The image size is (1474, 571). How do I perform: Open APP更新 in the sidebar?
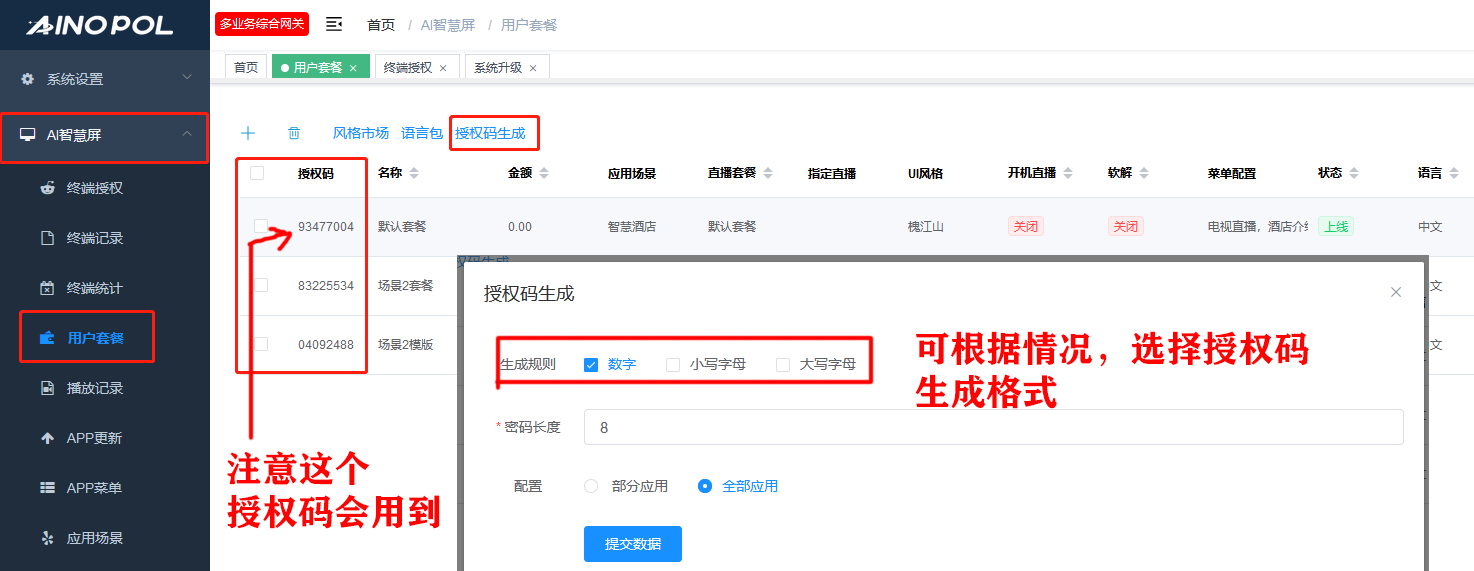94,438
